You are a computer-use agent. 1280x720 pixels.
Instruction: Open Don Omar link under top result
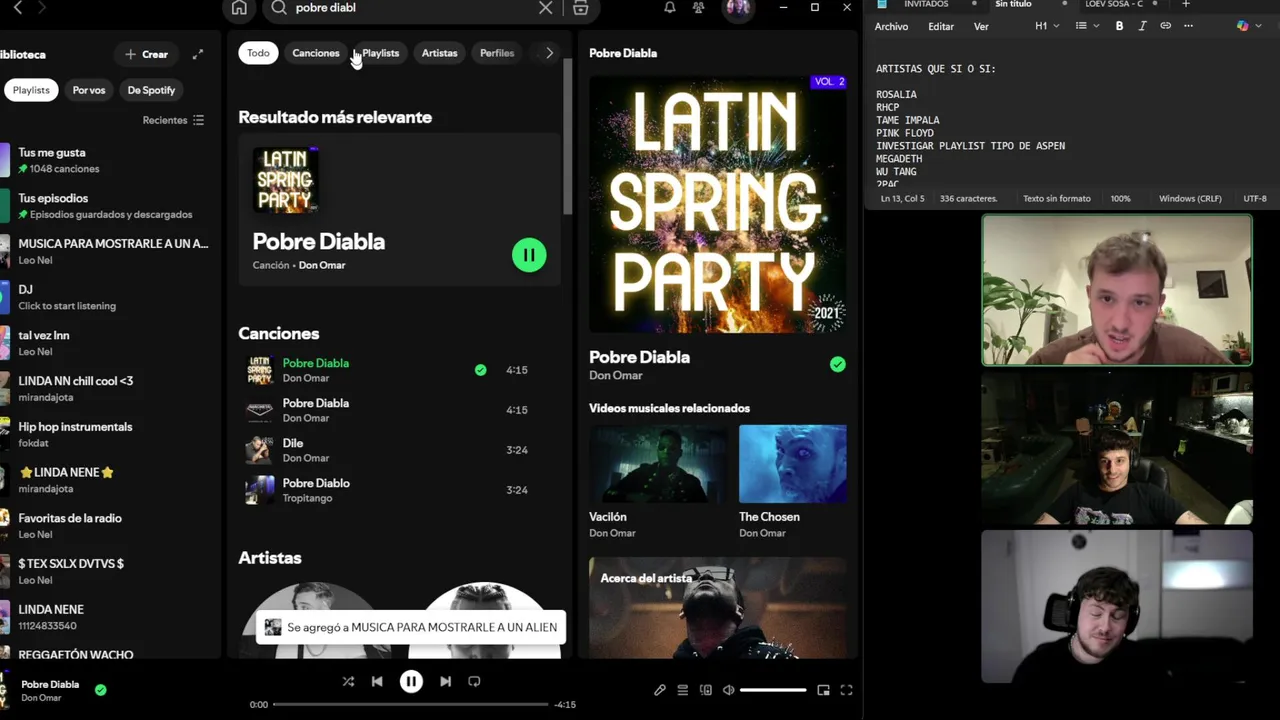pyautogui.click(x=322, y=265)
